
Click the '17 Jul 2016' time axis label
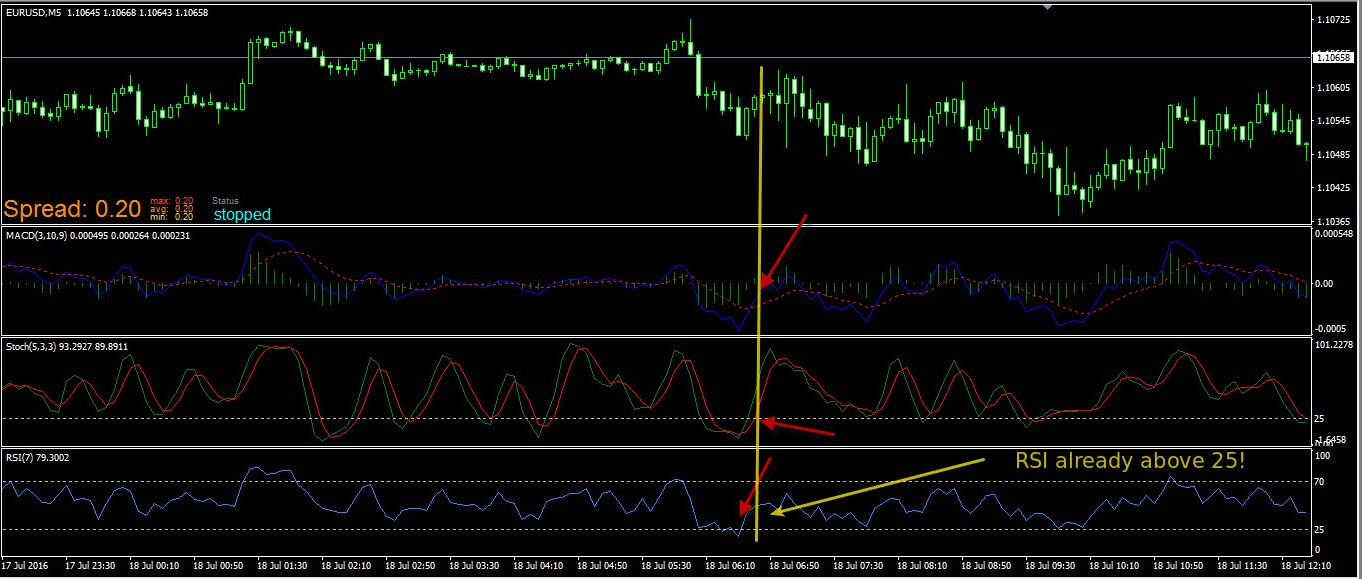[25, 565]
